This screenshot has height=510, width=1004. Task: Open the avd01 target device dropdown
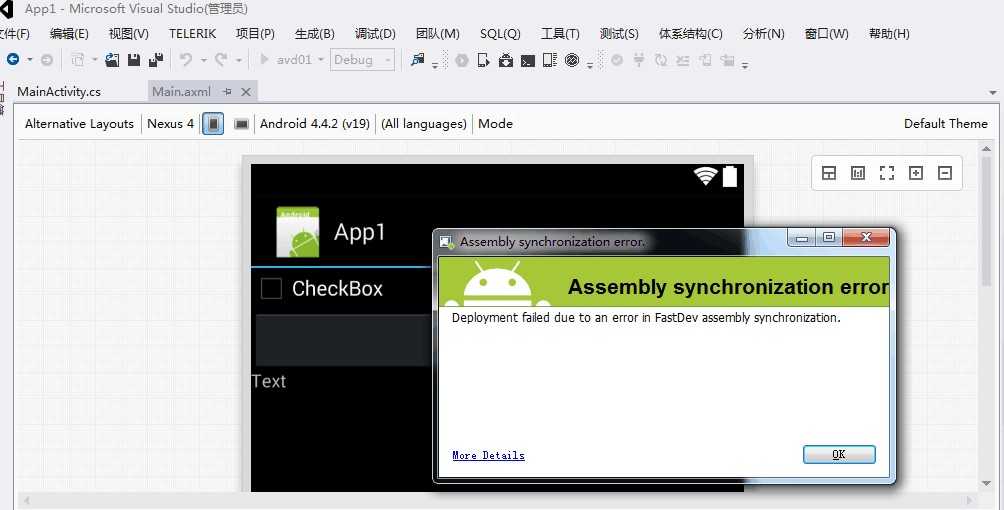point(321,60)
